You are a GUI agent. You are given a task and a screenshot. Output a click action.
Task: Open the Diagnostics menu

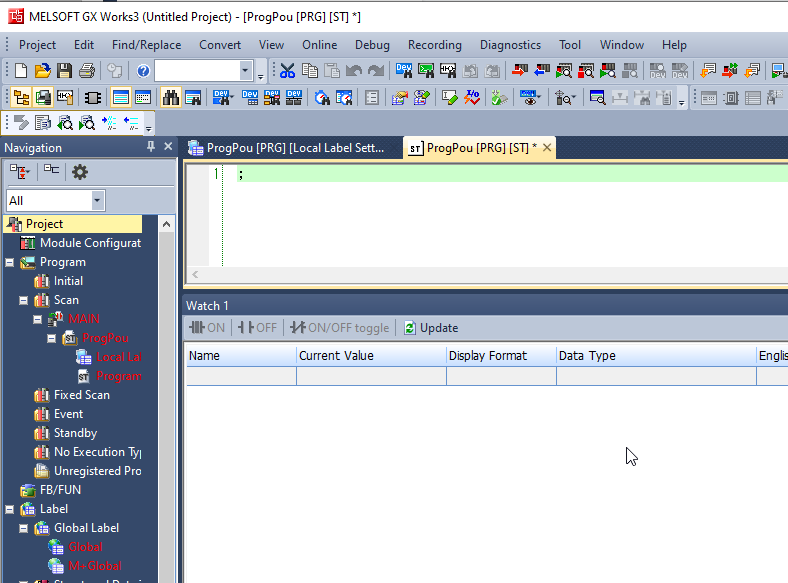click(x=511, y=45)
